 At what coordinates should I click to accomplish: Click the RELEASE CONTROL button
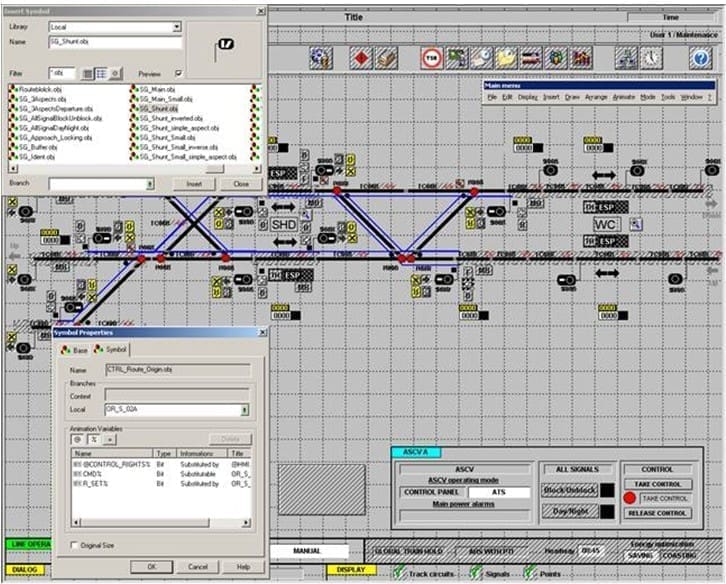pos(655,513)
